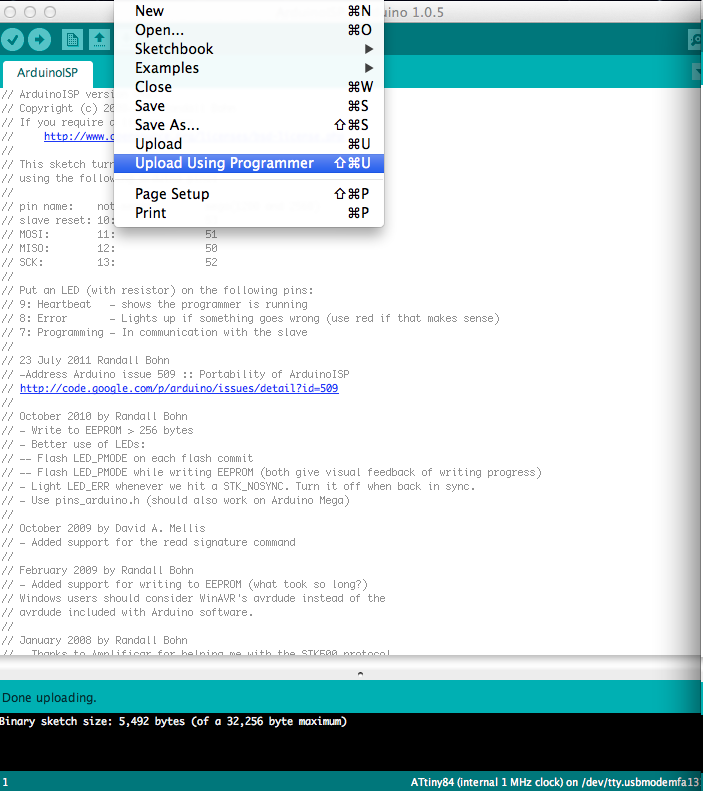Click the 'Binary sketch size' console line
The image size is (703, 791).
click(x=173, y=721)
